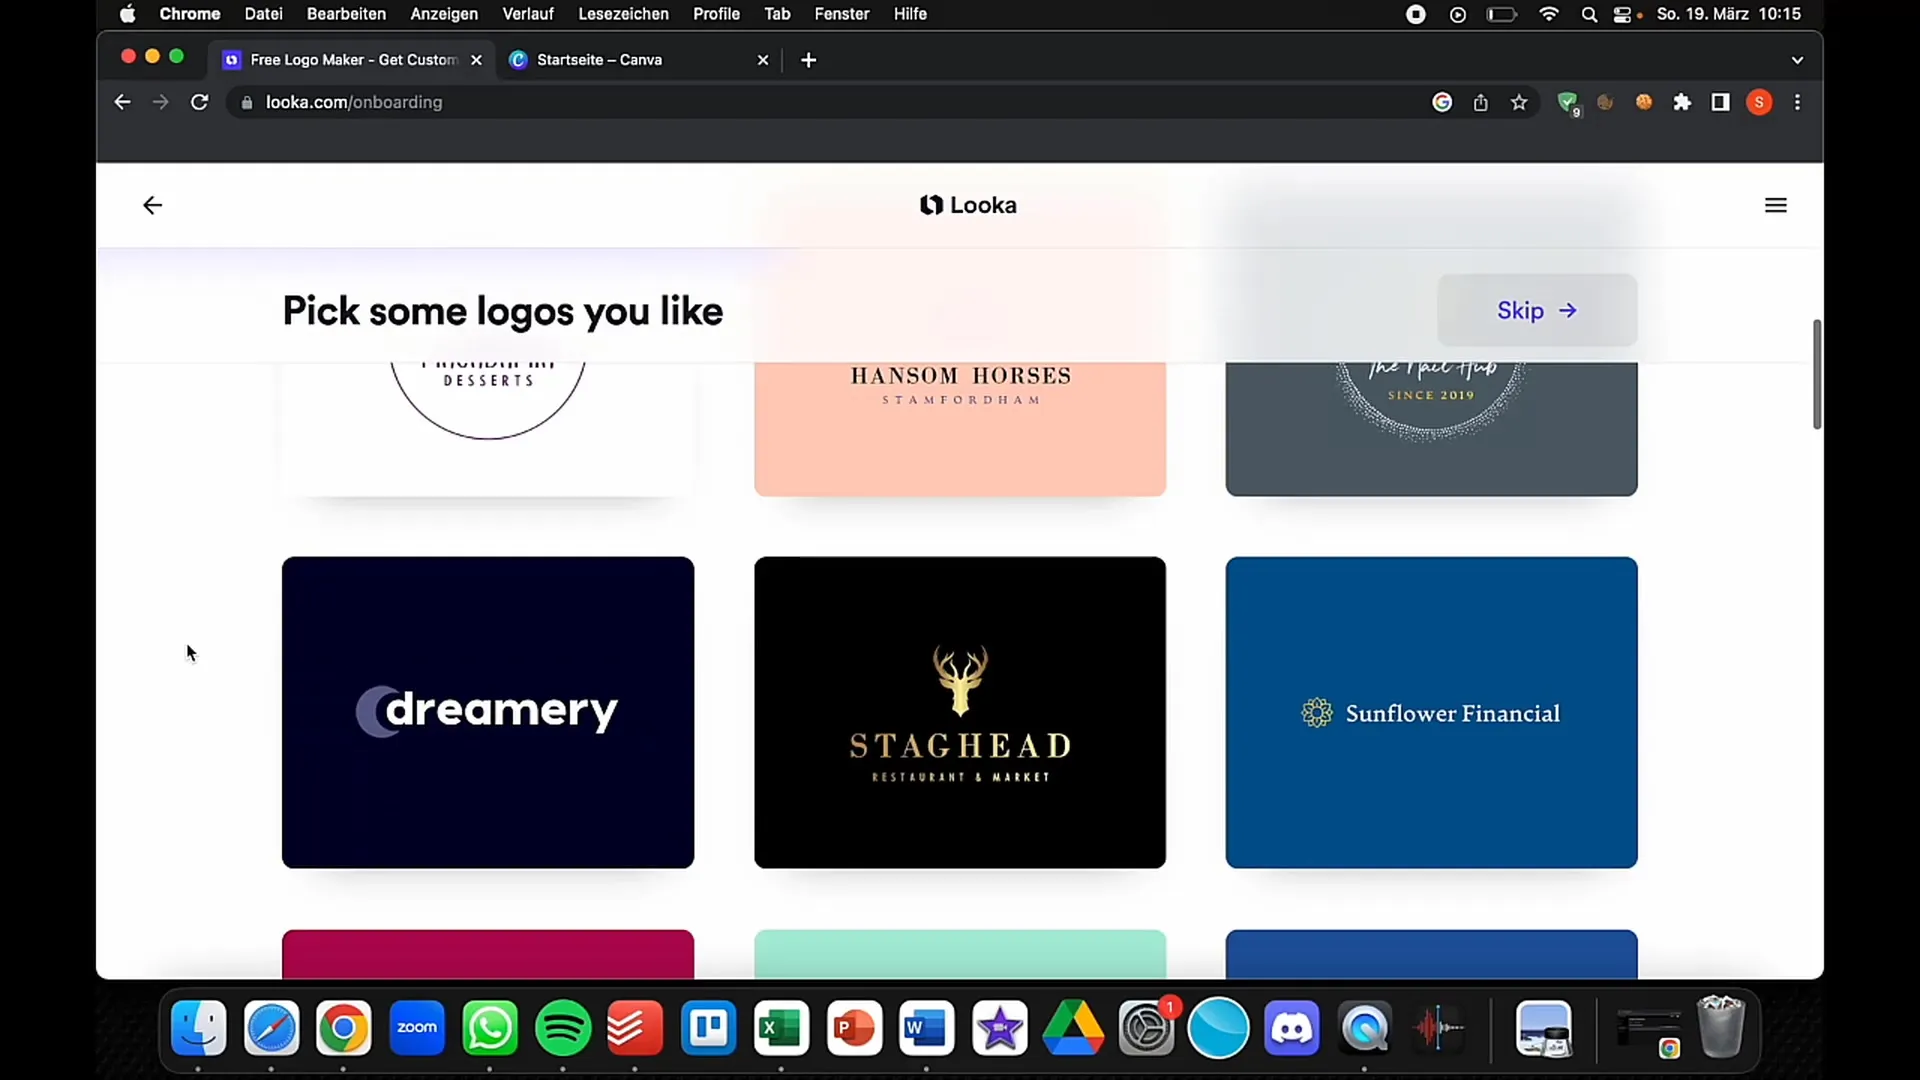Close the Free Logo Maker tab
Image resolution: width=1920 pixels, height=1080 pixels.
476,60
